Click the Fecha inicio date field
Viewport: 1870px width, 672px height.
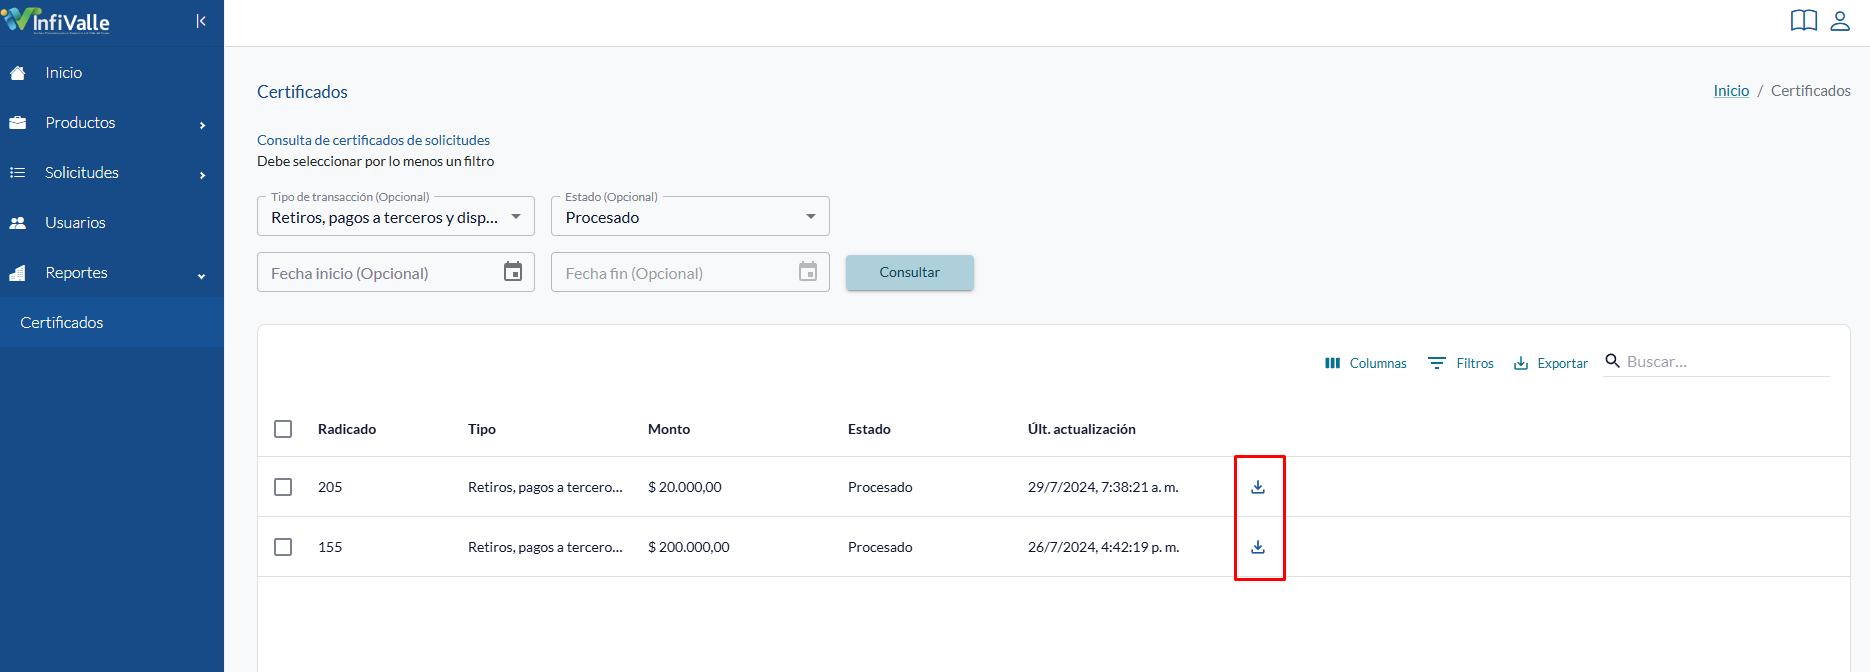(396, 272)
